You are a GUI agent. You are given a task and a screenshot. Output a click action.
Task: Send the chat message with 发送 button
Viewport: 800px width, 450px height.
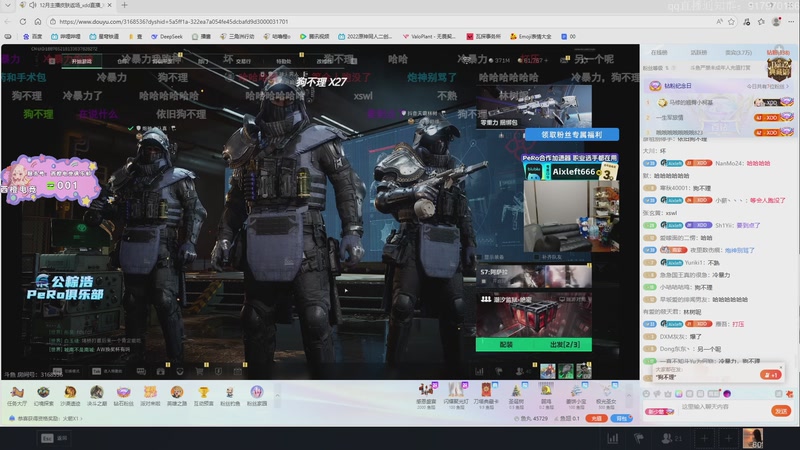tap(781, 411)
